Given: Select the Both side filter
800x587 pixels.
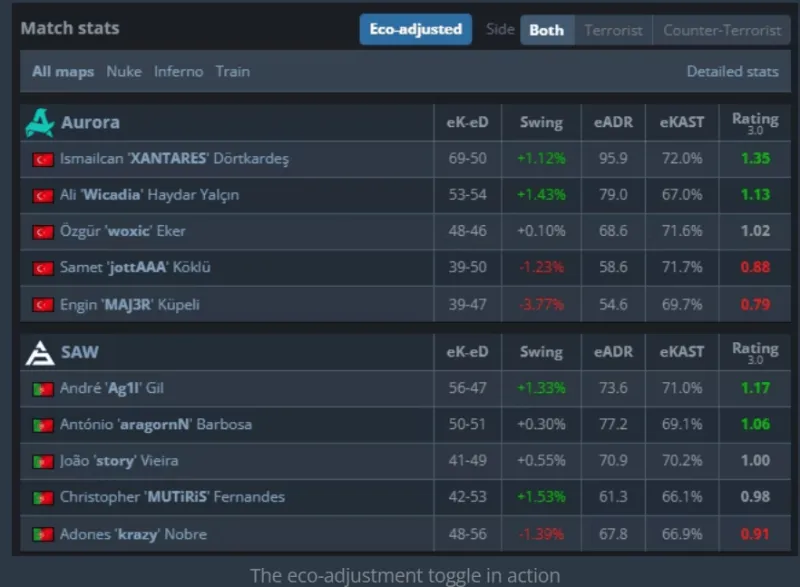Looking at the screenshot, I should point(546,30).
